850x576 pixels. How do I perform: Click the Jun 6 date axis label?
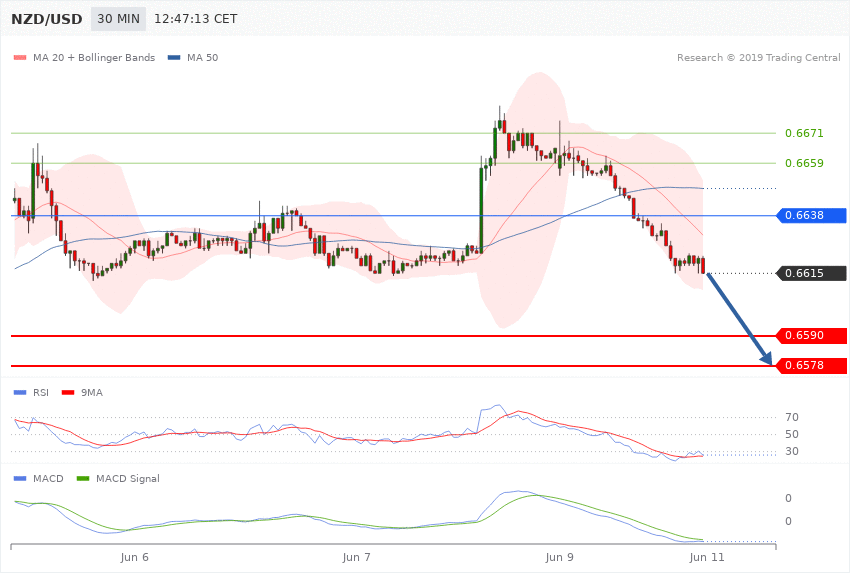pos(134,557)
